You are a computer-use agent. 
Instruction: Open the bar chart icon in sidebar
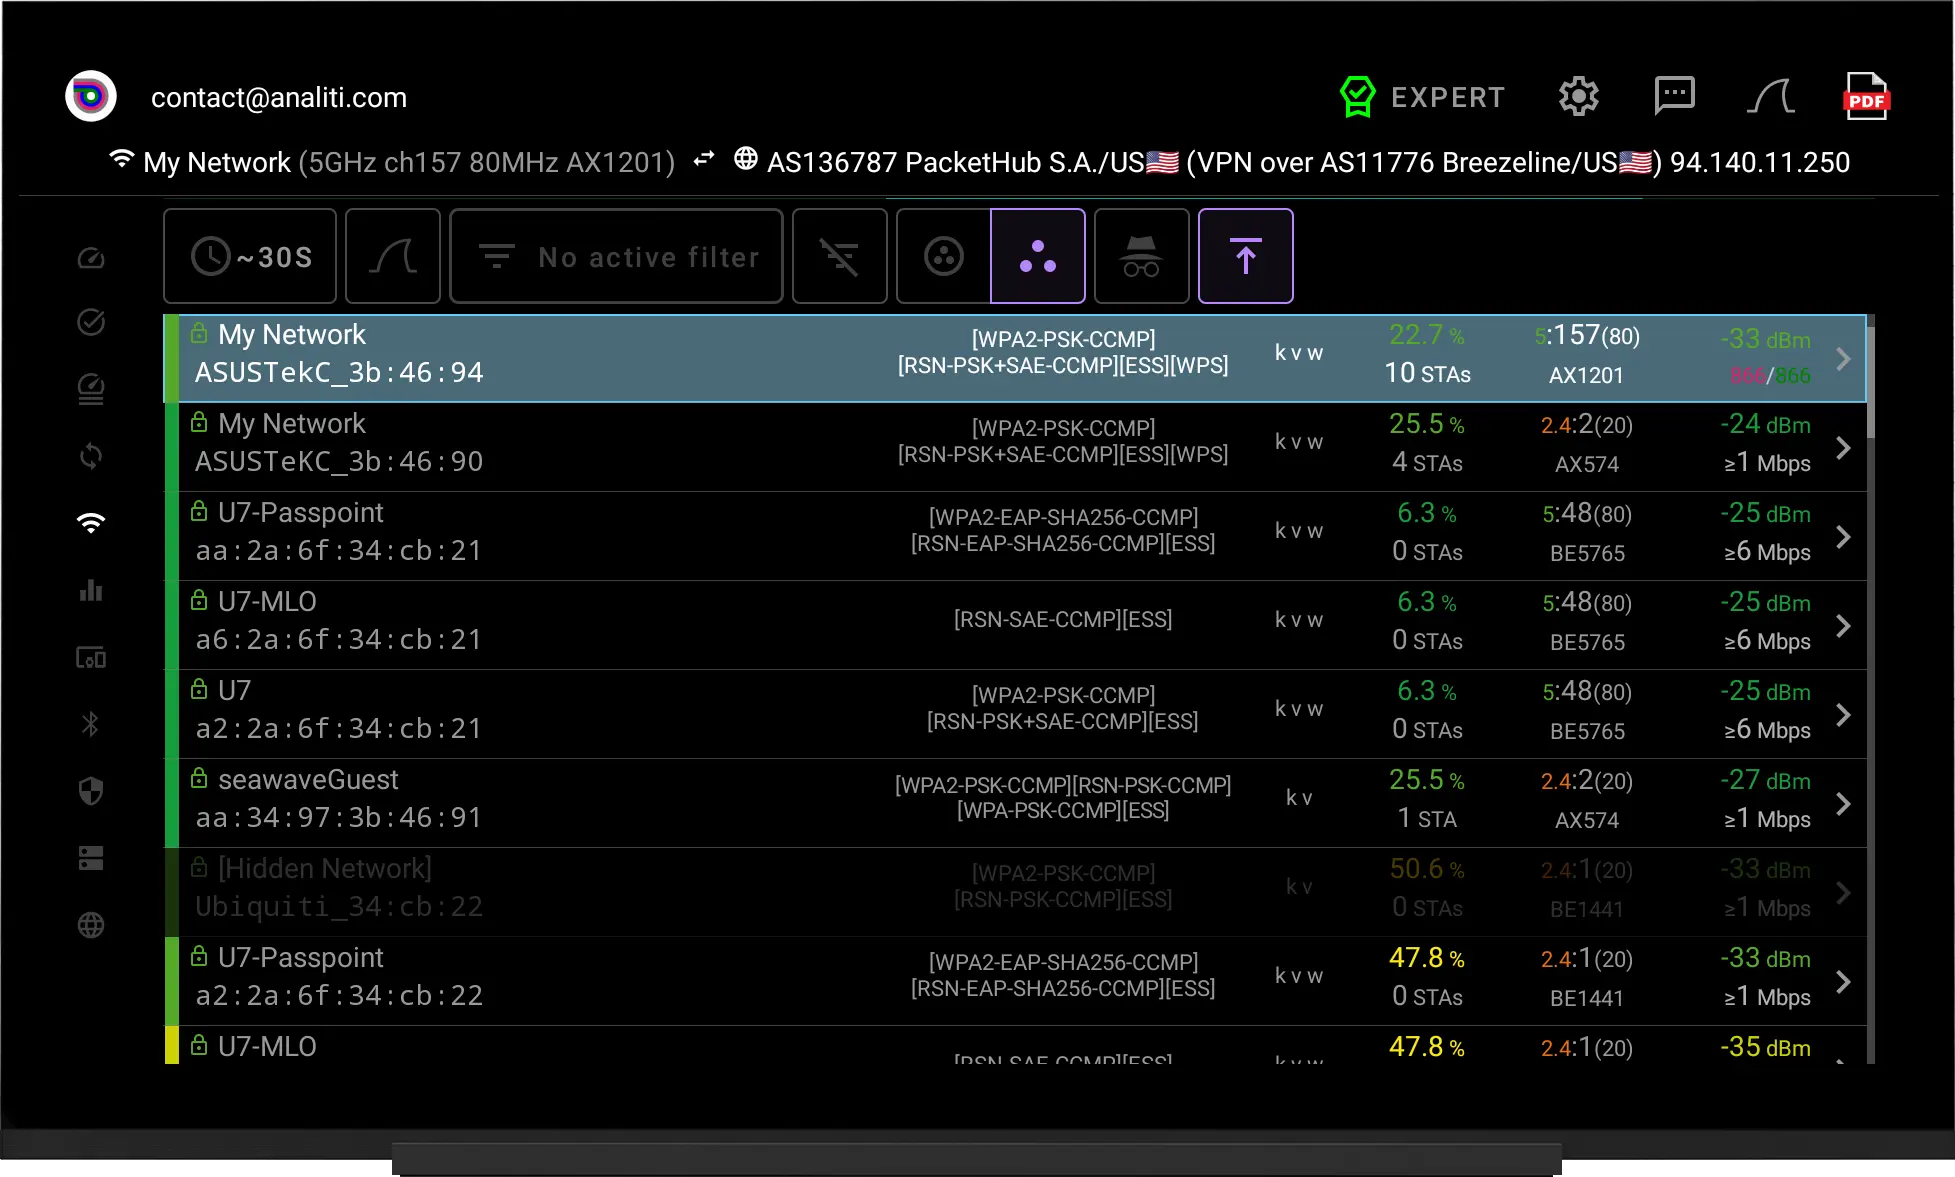(x=91, y=590)
